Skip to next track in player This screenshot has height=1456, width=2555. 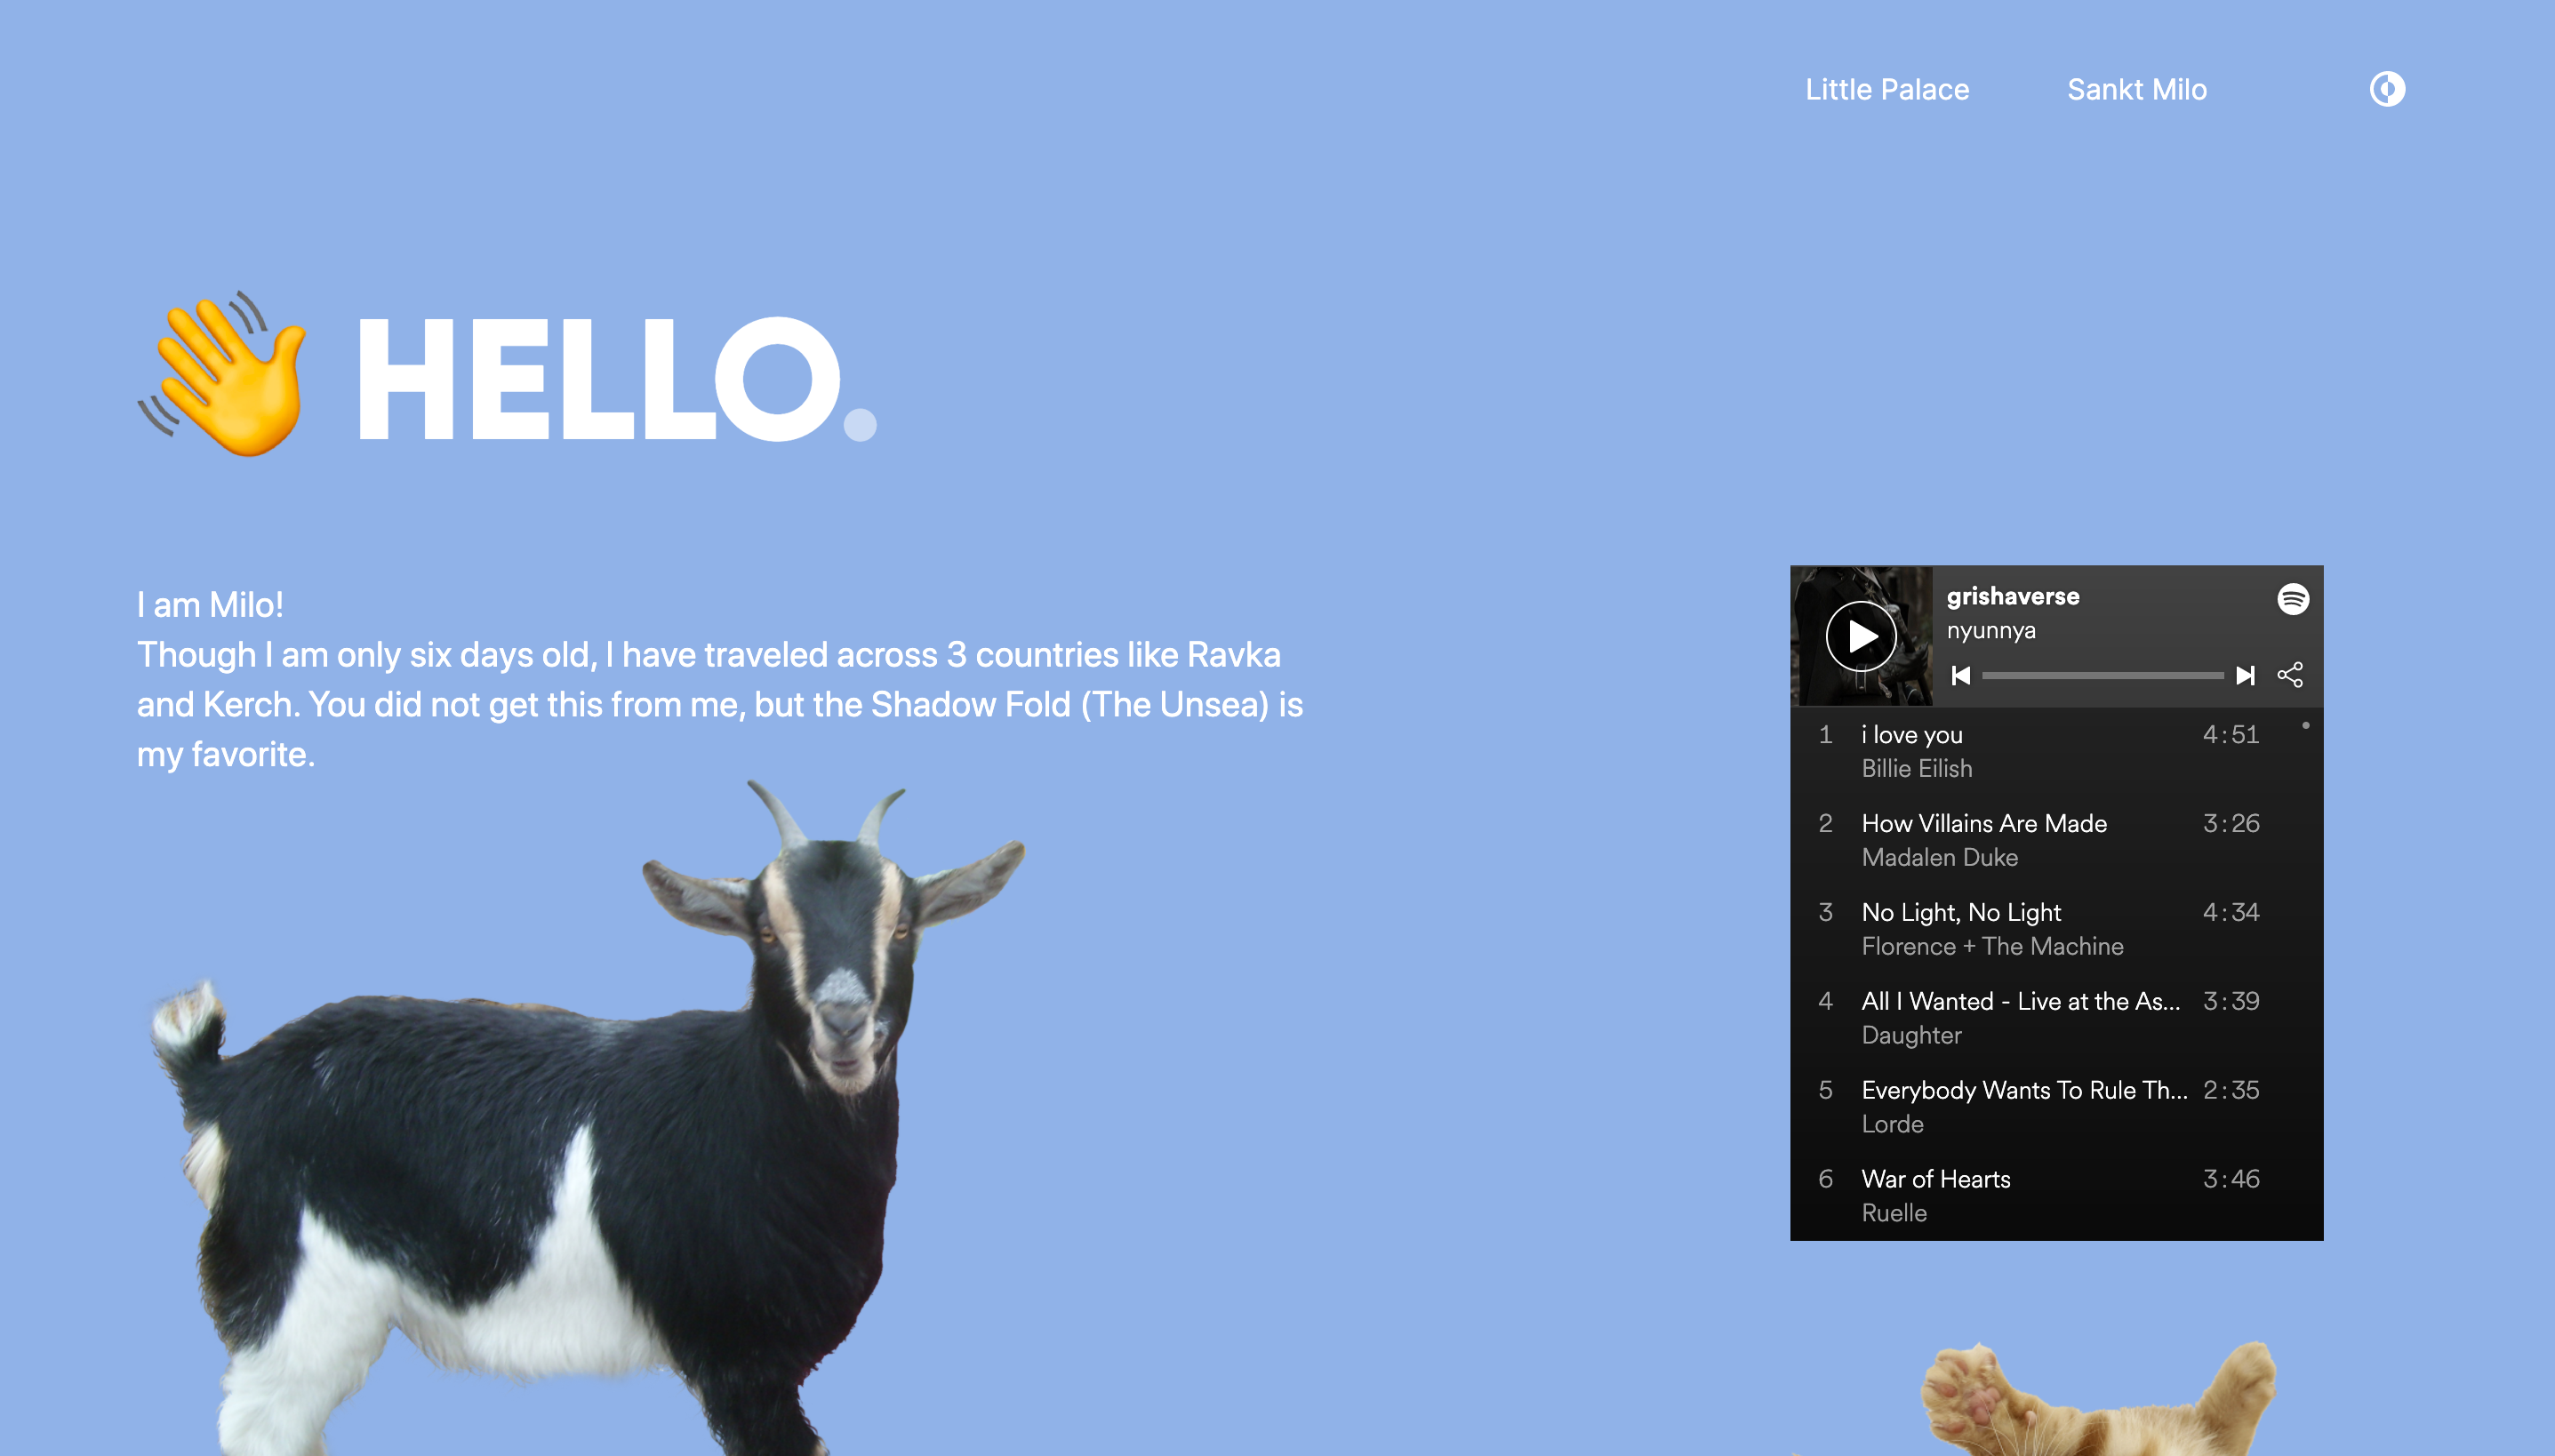click(2245, 676)
